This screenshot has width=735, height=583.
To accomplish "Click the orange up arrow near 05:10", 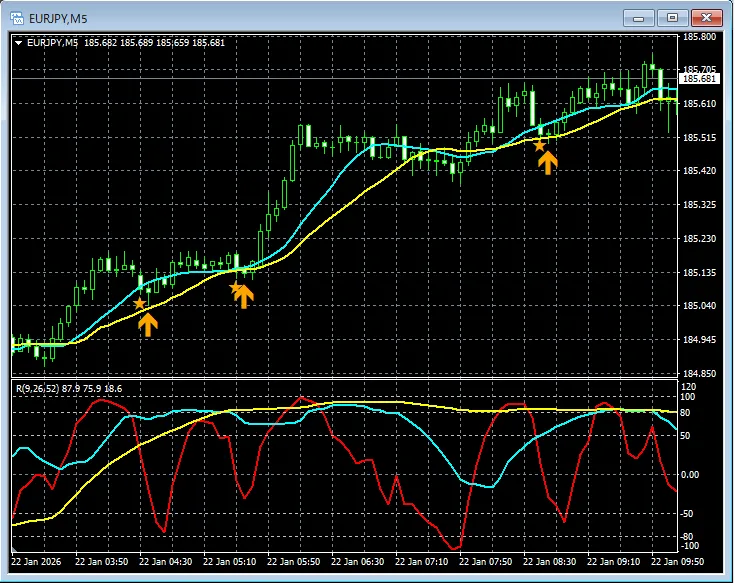I will click(x=244, y=295).
